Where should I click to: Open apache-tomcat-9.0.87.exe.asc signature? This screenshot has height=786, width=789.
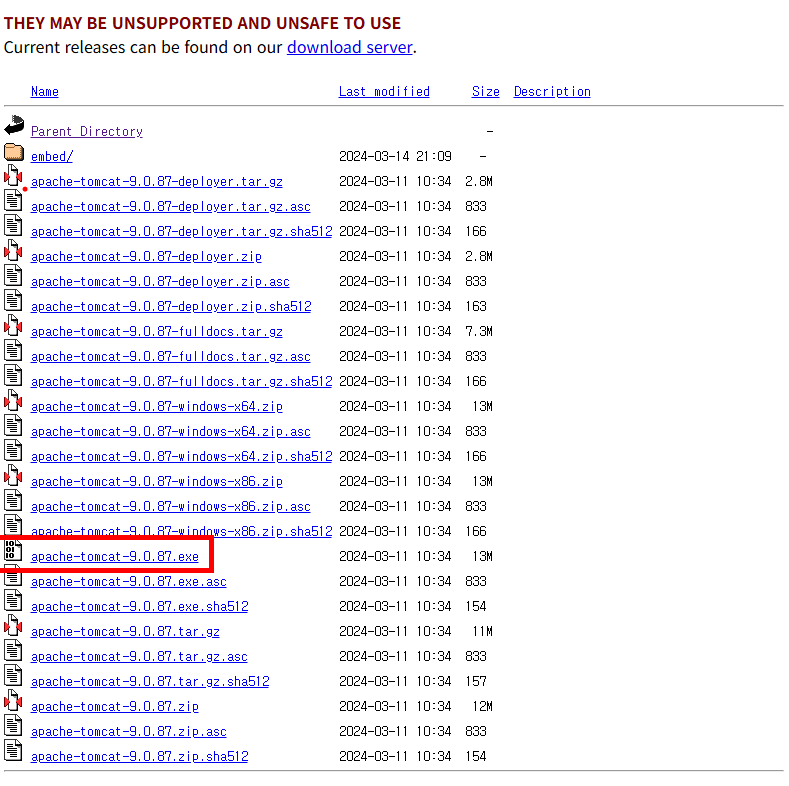[x=129, y=582]
